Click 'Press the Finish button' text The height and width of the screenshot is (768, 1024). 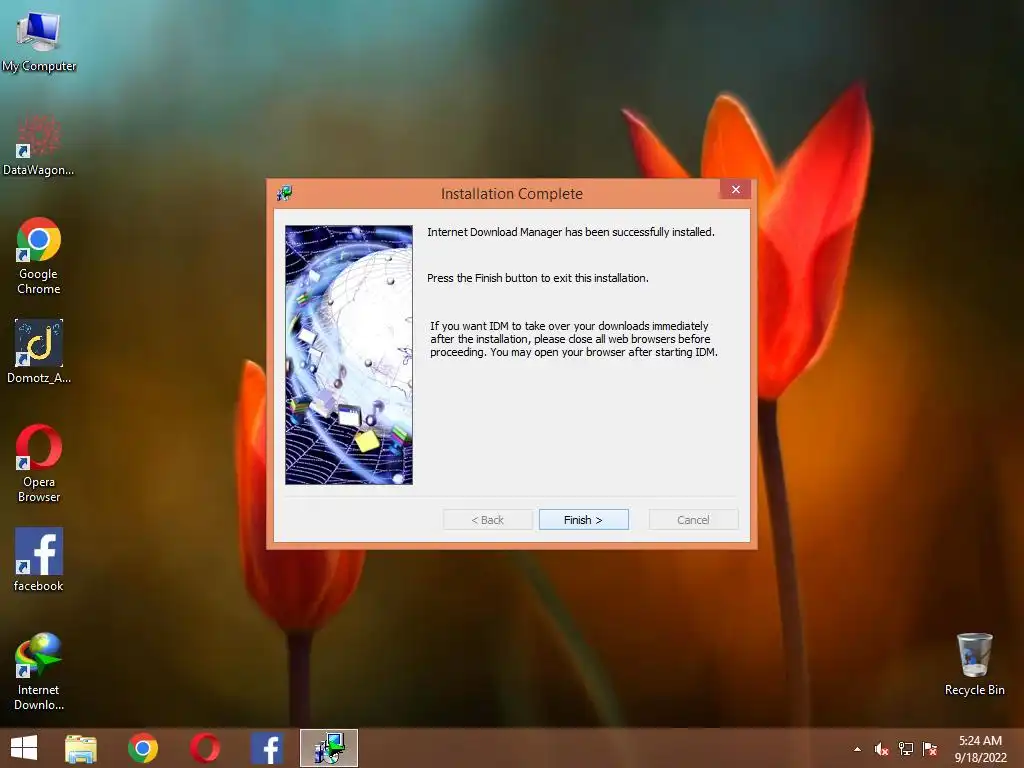coord(537,278)
